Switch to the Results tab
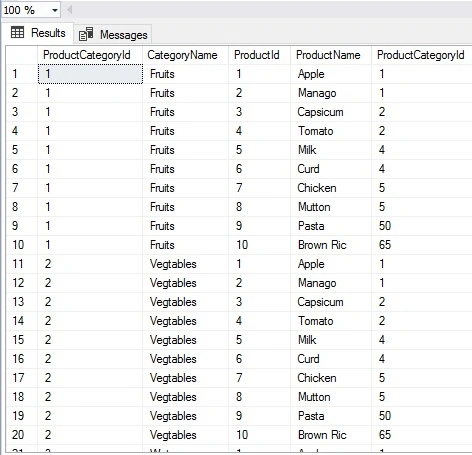Viewport: 472px width, 455px height. pyautogui.click(x=38, y=33)
